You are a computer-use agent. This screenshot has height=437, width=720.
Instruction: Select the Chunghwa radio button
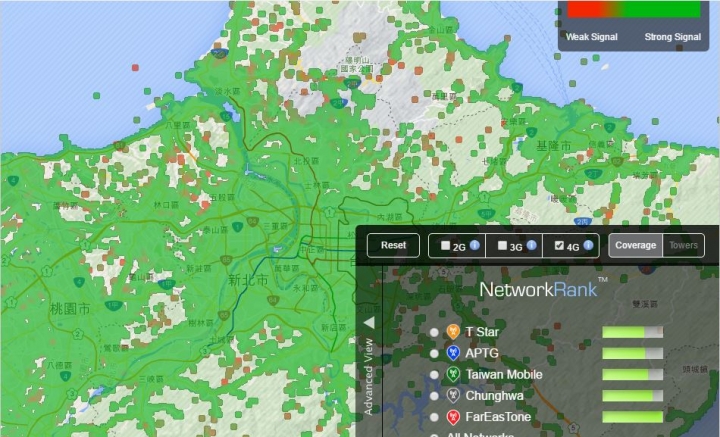tap(434, 396)
